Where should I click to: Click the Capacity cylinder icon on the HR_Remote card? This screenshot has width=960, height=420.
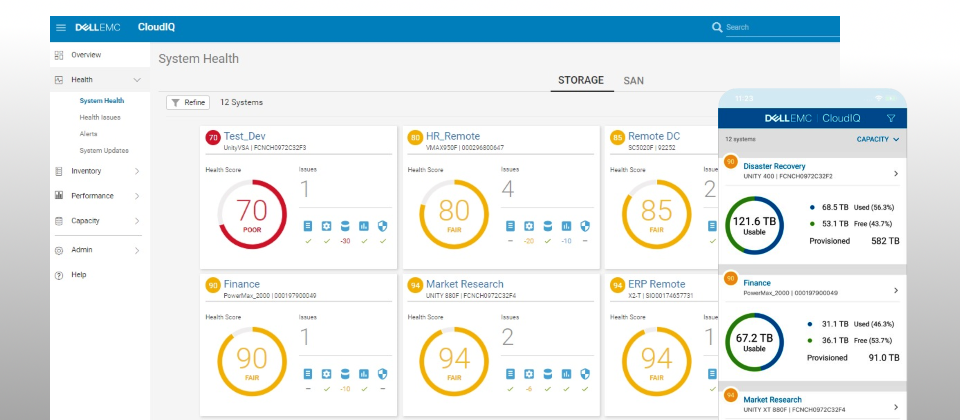coord(547,226)
